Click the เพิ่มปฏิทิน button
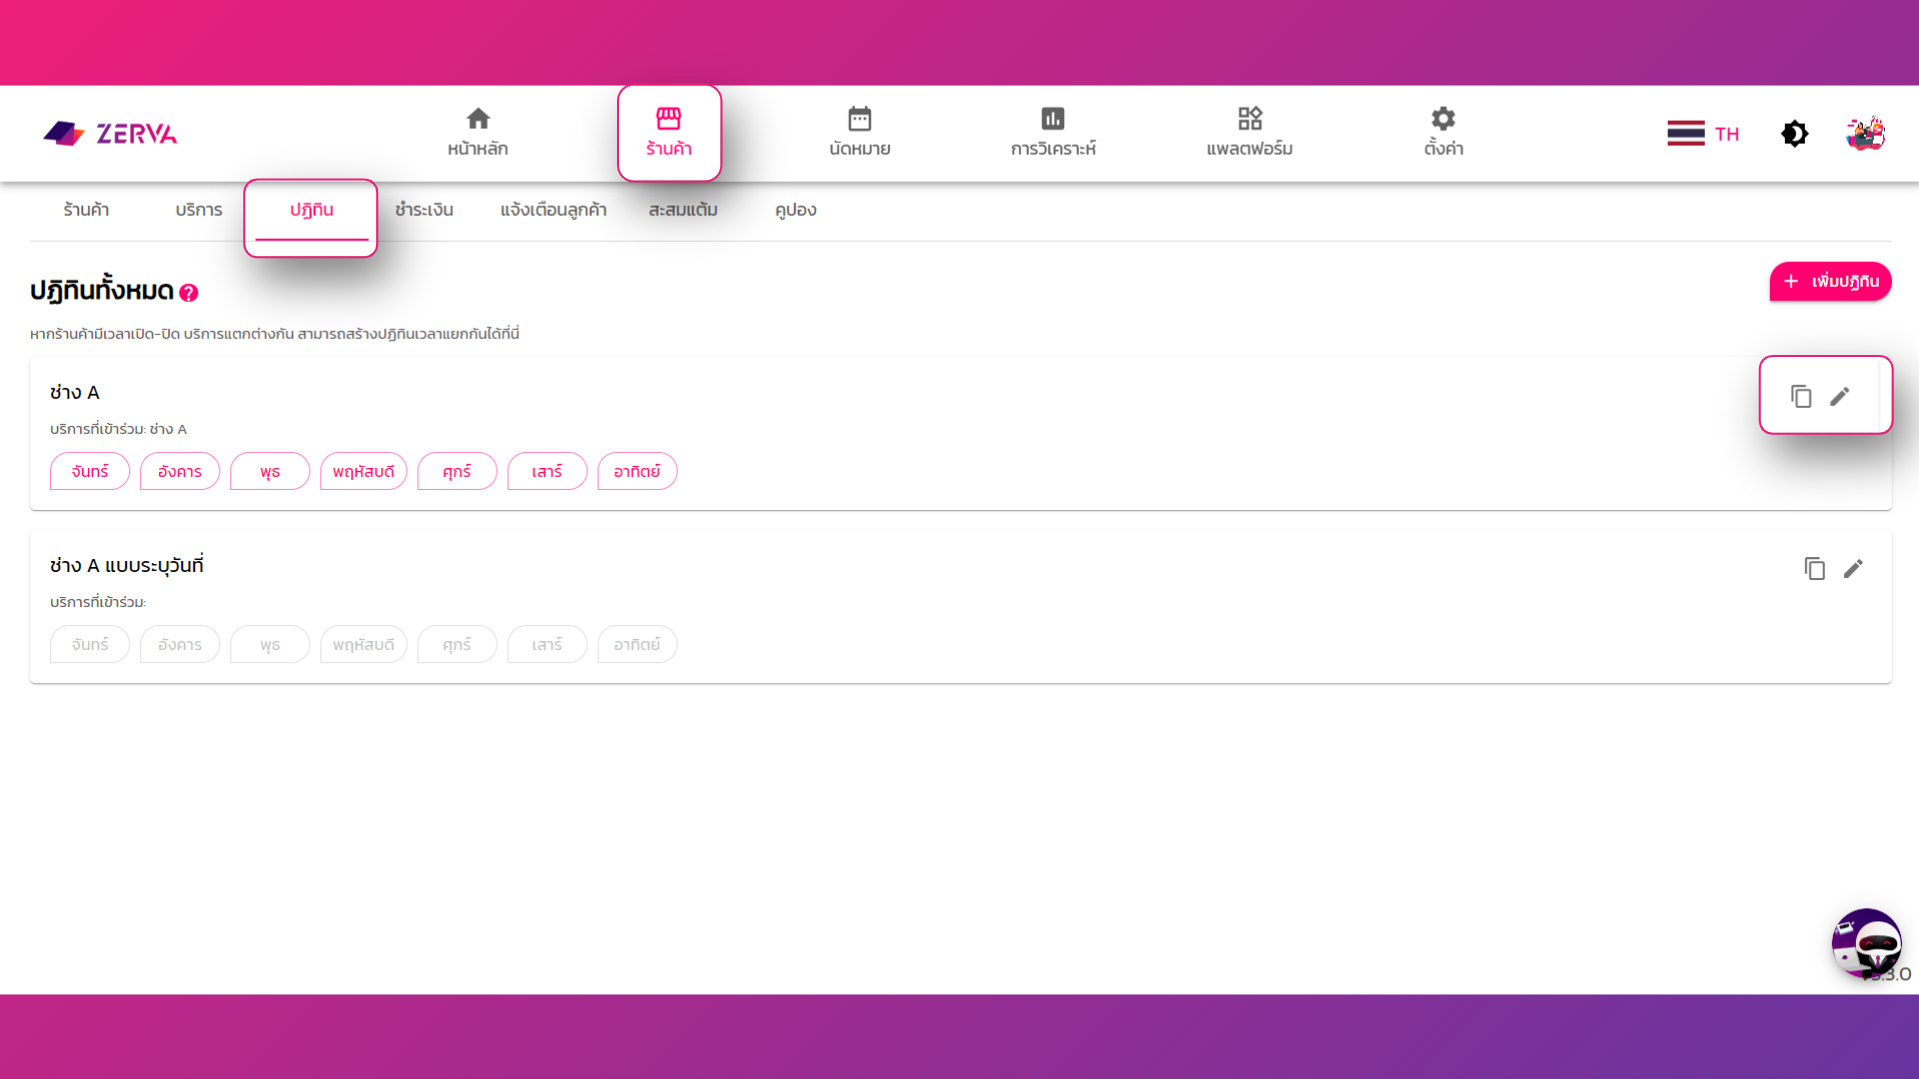This screenshot has height=1079, width=1919. 1830,281
